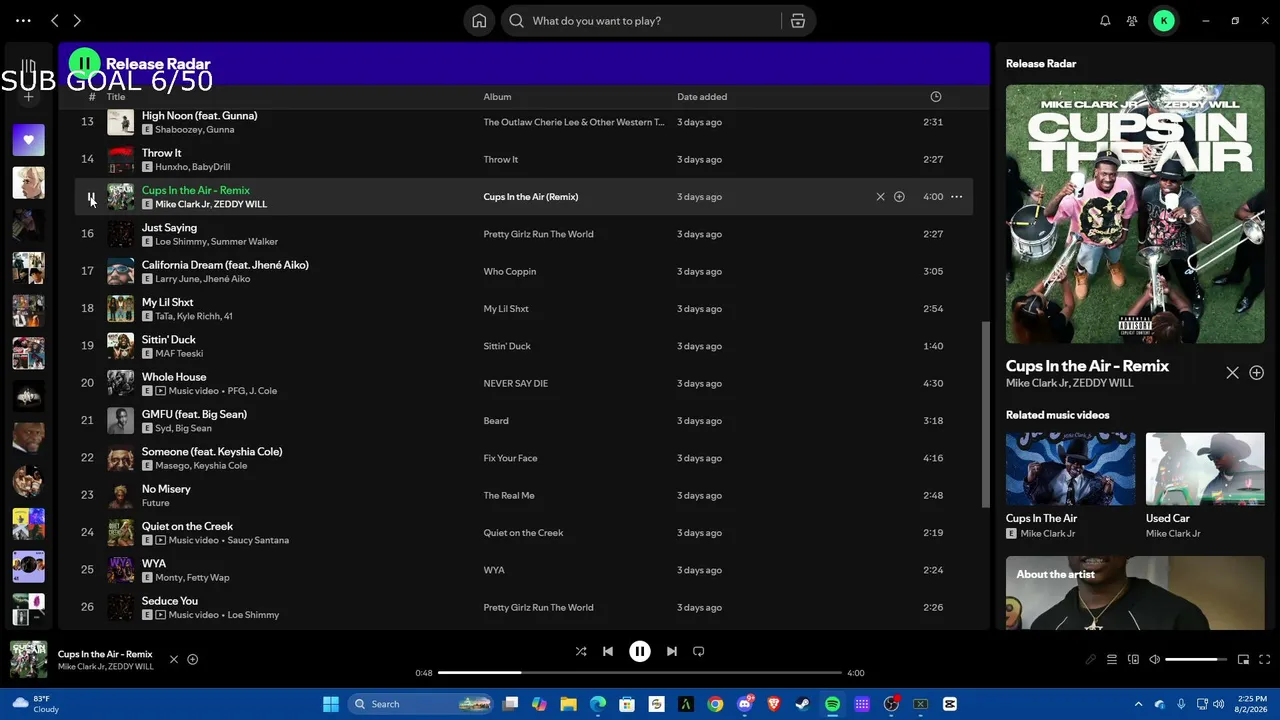The height and width of the screenshot is (720, 1280).
Task: Hide track in Now Playing panel
Action: pos(1232,373)
